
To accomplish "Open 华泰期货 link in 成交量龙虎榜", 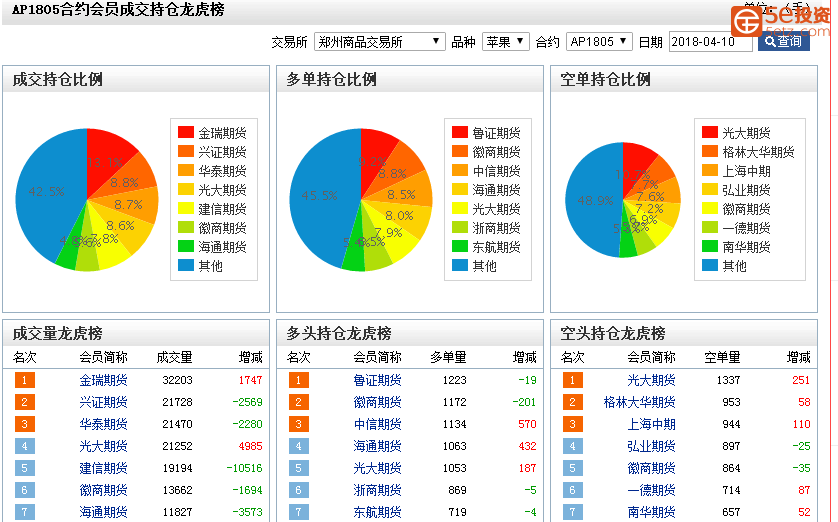I will [x=103, y=424].
